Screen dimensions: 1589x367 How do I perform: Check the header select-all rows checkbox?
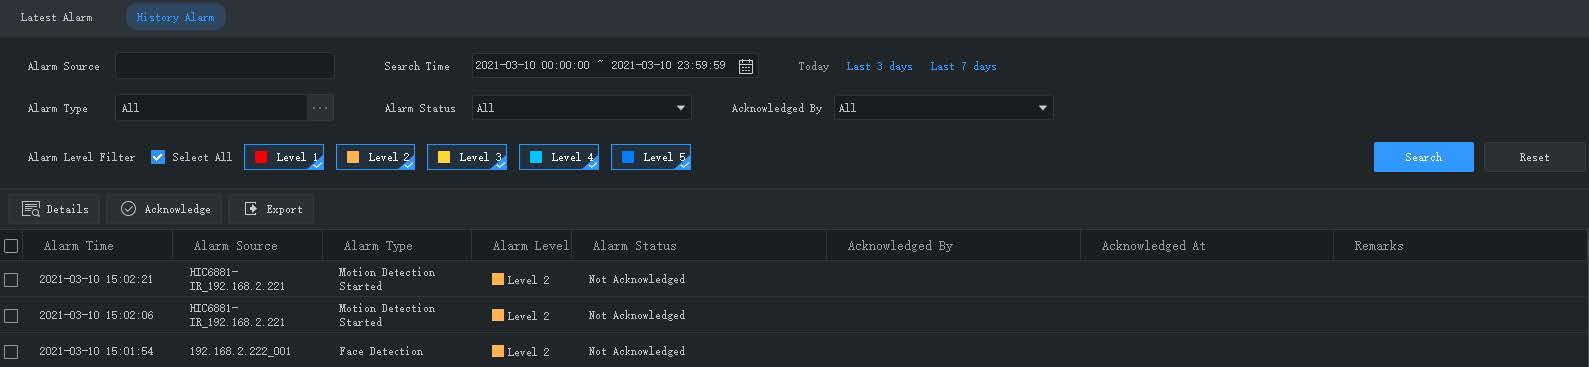coord(11,245)
